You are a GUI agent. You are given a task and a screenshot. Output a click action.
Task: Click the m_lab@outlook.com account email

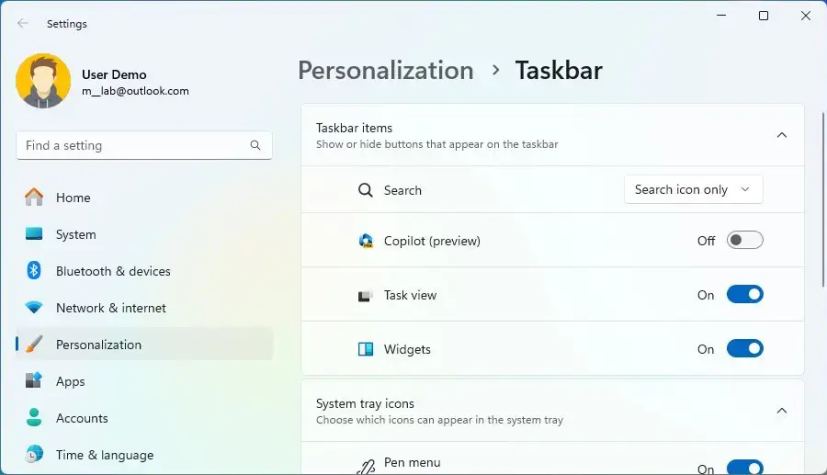136,91
